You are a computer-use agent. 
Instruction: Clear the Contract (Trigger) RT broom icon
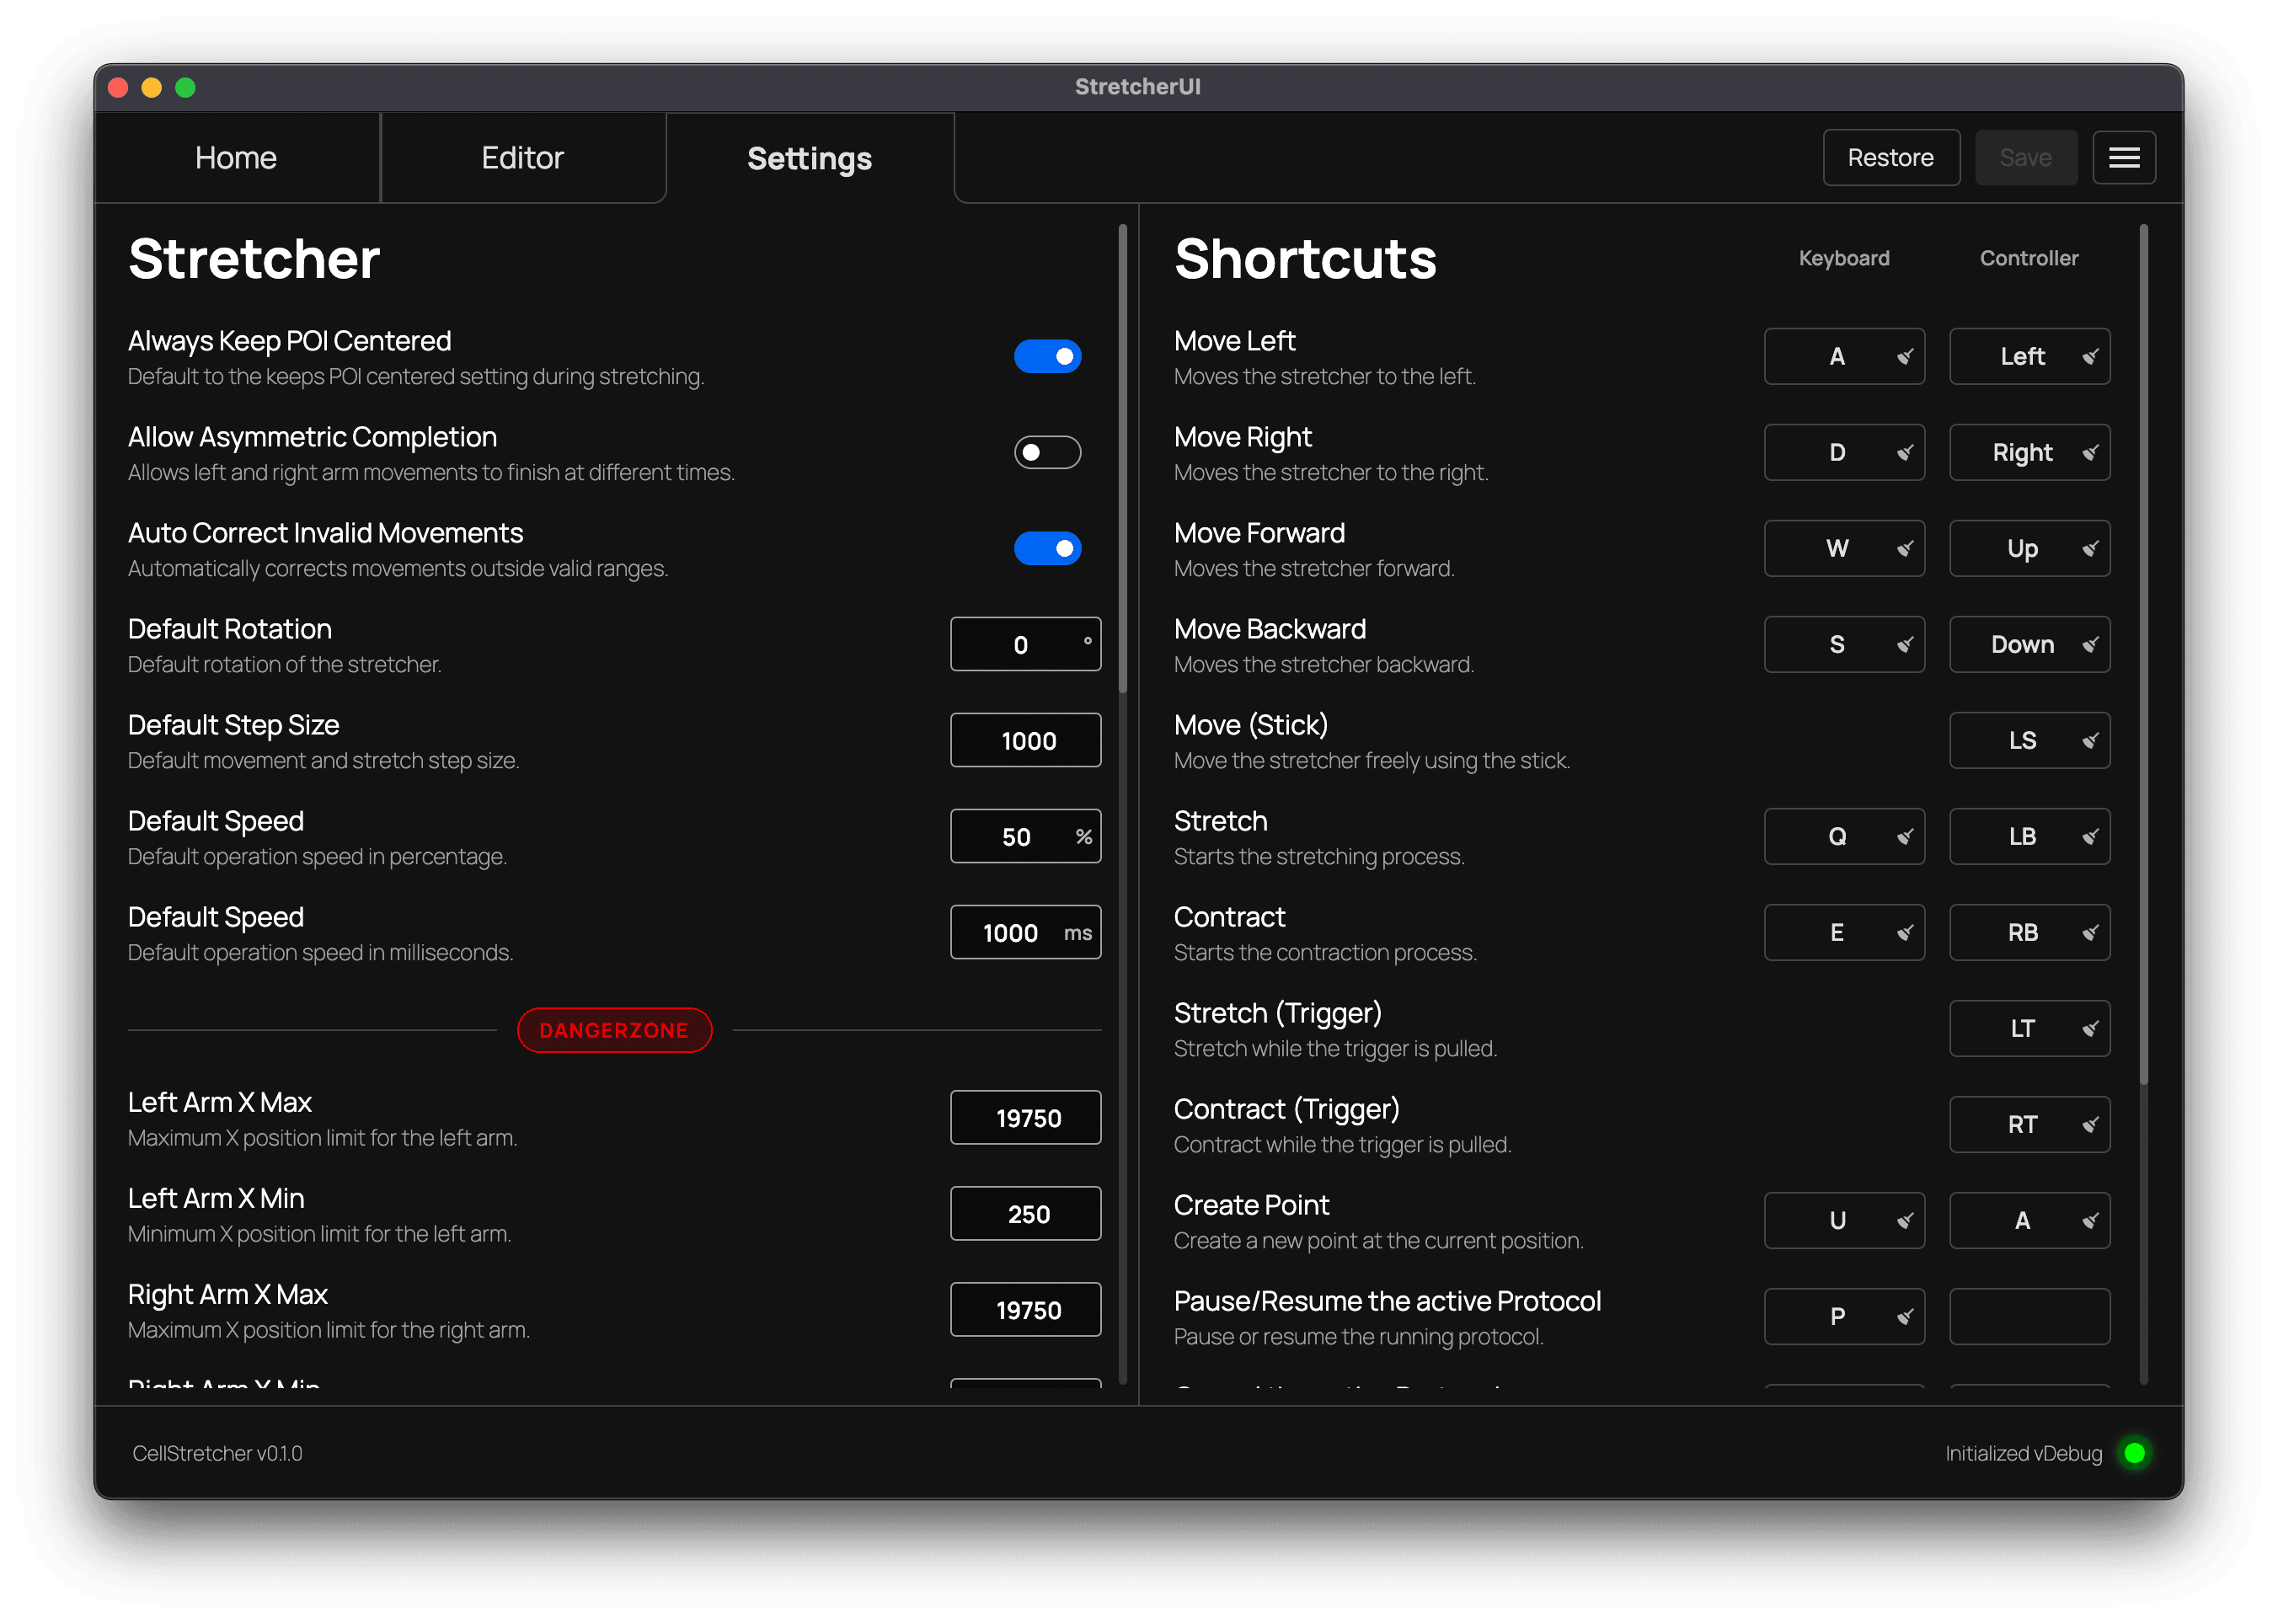[x=2089, y=1125]
